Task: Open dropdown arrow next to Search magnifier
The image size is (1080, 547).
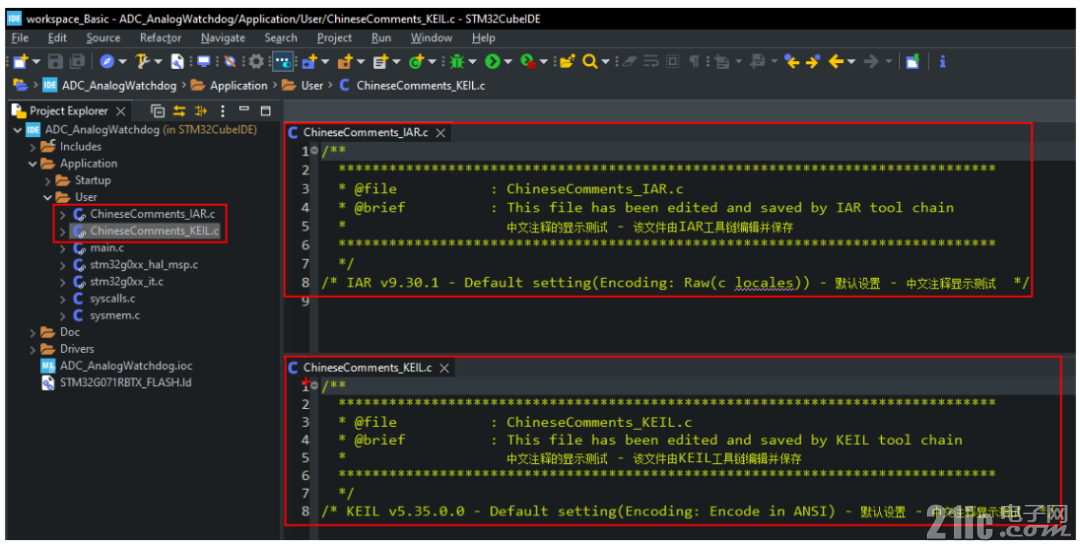Action: [x=605, y=62]
